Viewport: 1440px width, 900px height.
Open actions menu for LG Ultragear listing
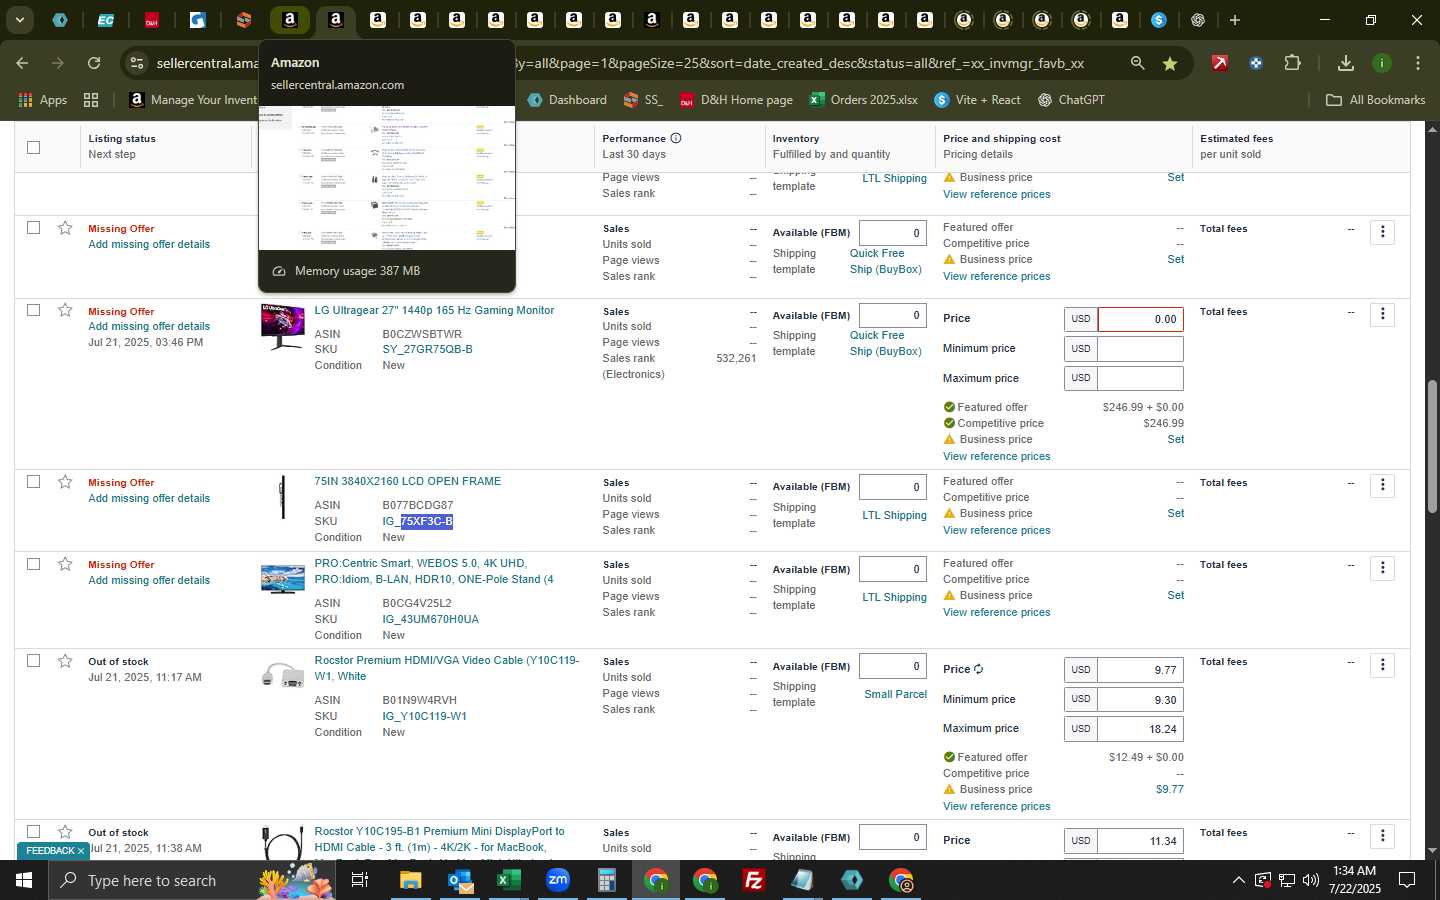(x=1382, y=314)
